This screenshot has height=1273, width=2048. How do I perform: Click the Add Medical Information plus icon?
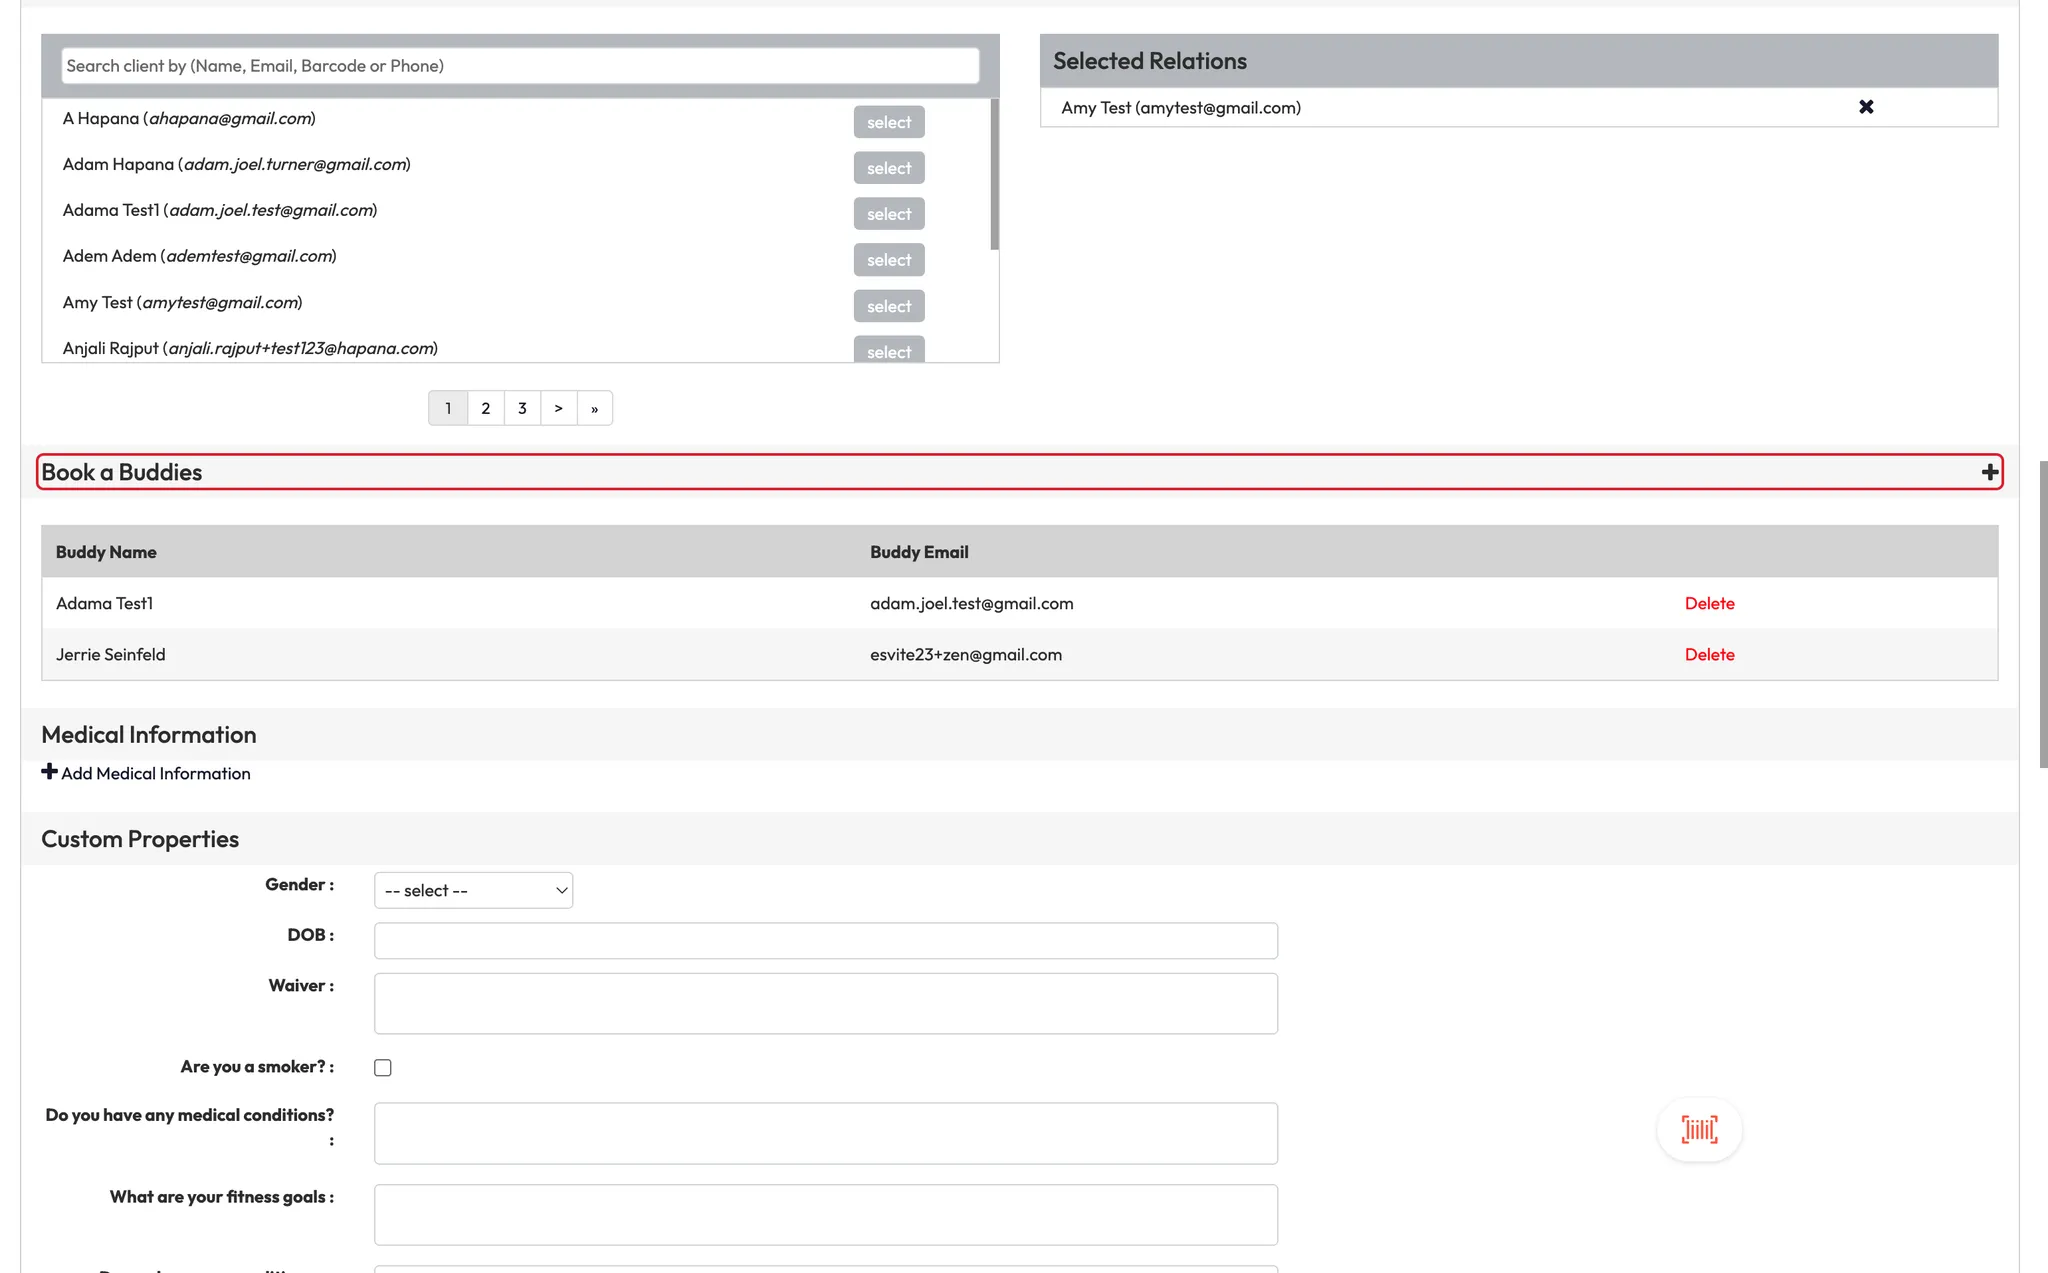click(49, 772)
